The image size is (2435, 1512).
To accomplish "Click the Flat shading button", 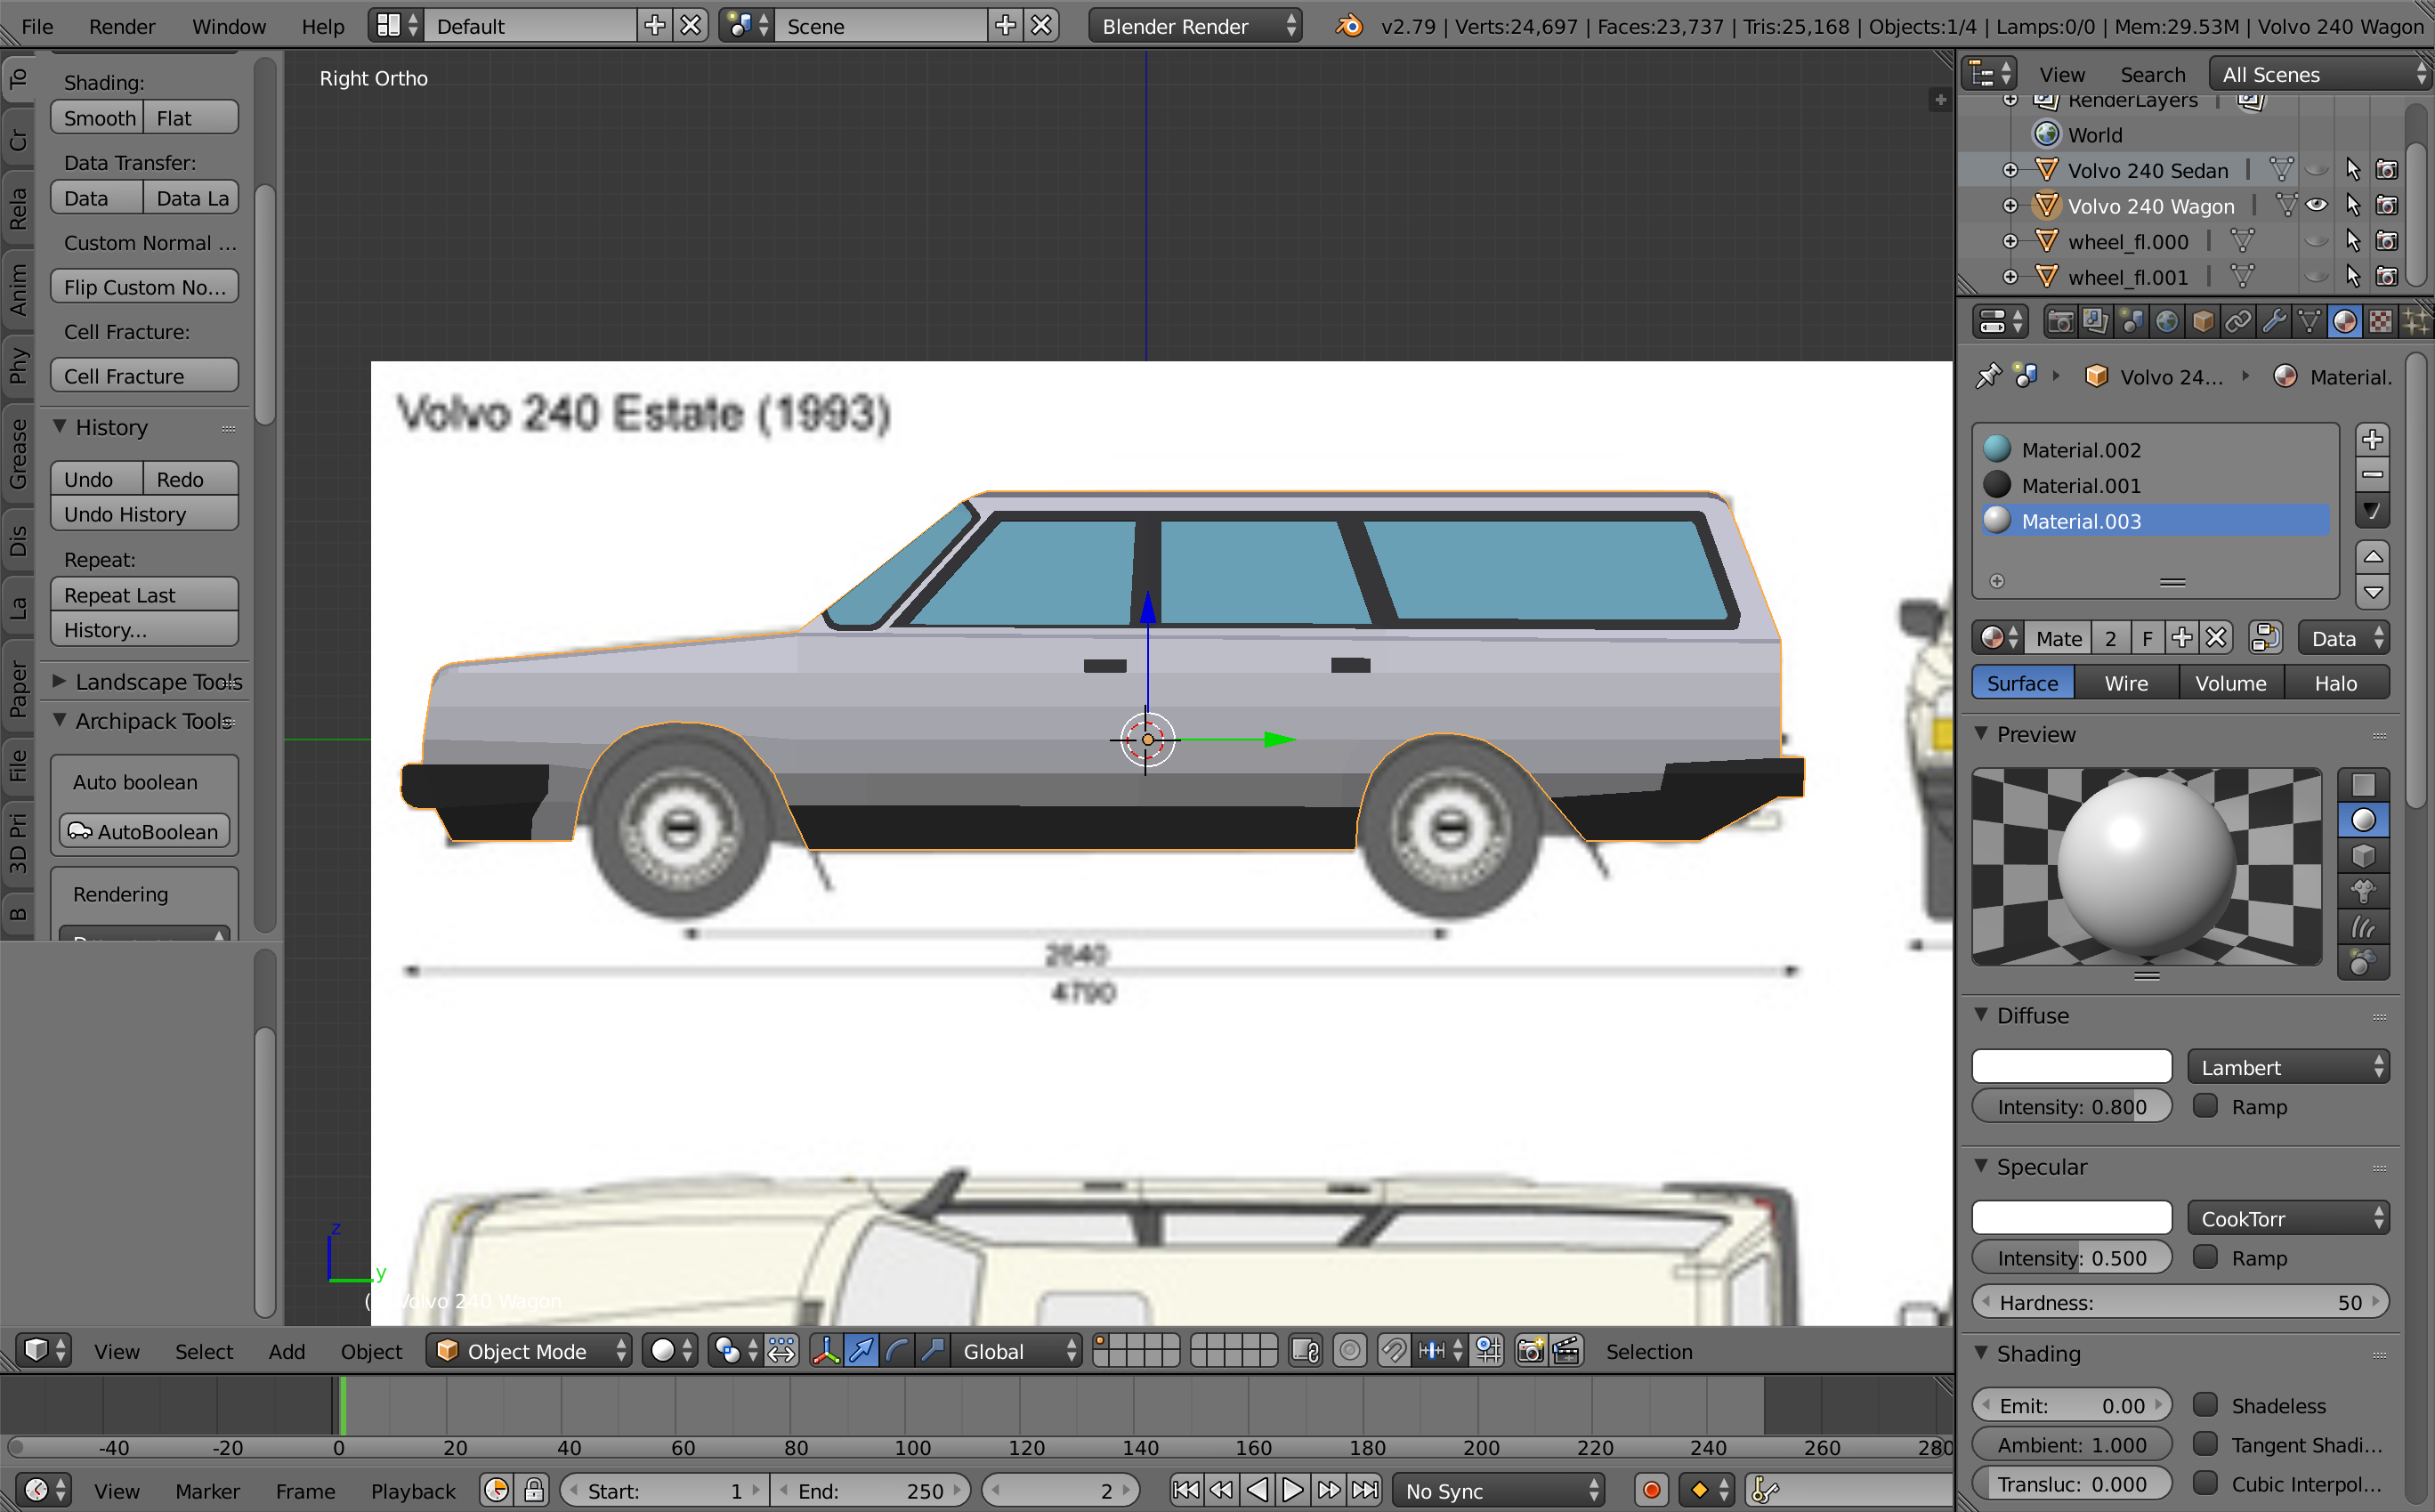I will point(190,118).
